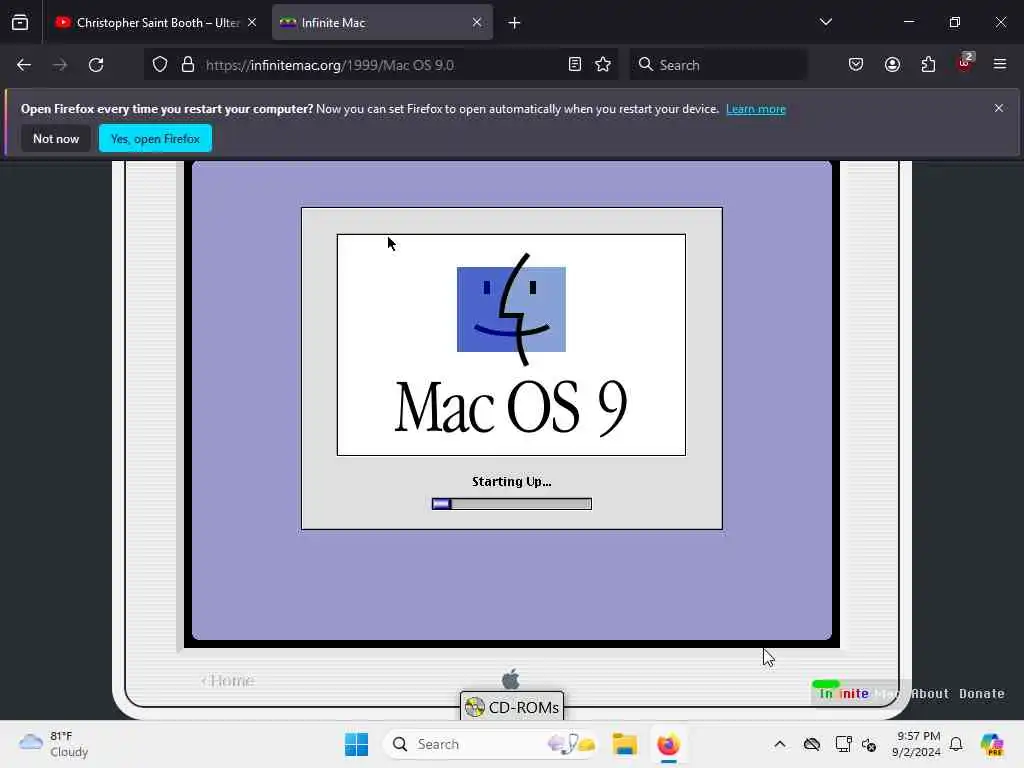
Task: Close the Christopher Saint Booth tab
Action: click(x=252, y=22)
